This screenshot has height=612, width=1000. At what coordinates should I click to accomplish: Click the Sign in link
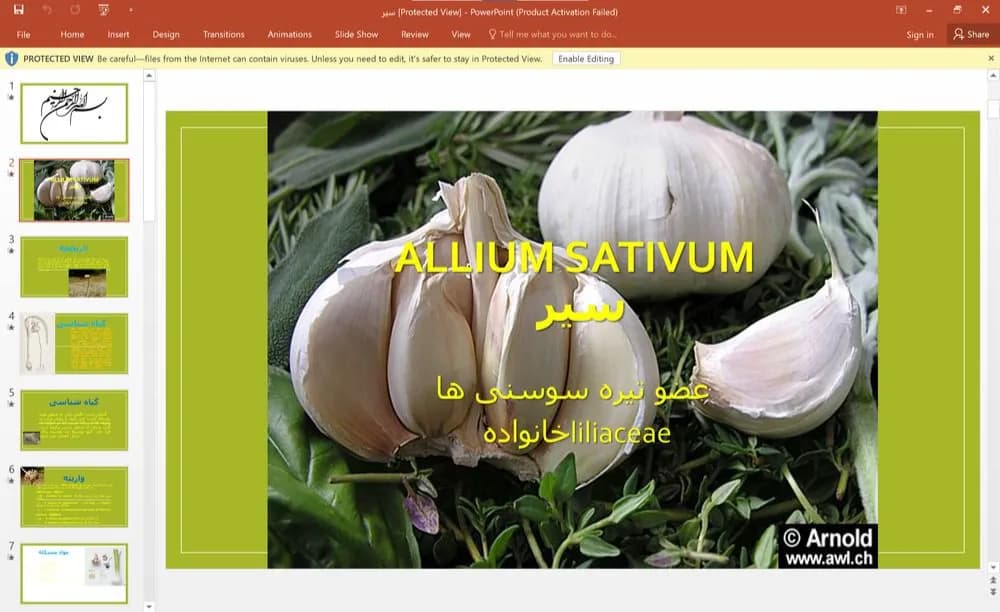[920, 35]
